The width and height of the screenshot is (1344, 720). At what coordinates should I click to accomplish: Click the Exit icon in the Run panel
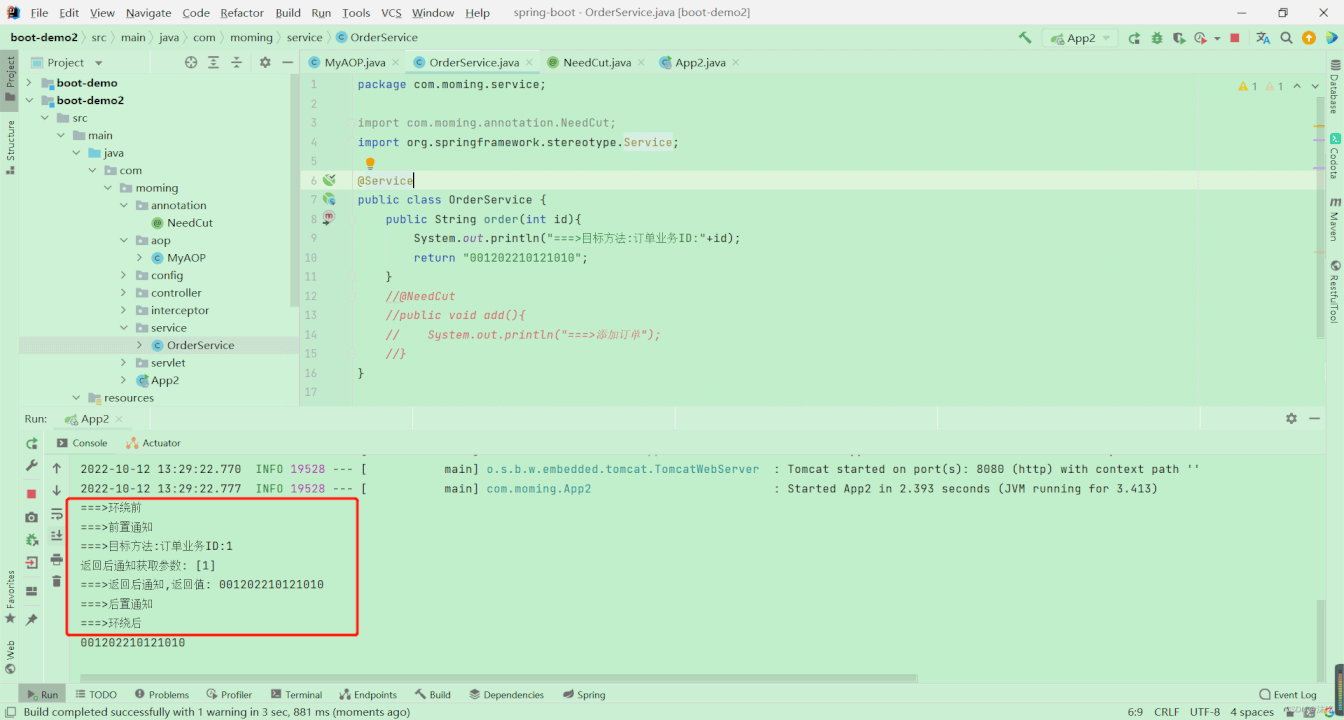pyautogui.click(x=32, y=563)
